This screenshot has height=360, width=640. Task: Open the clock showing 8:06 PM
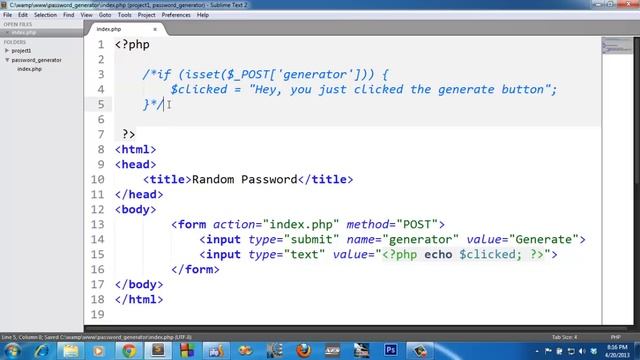[617, 351]
